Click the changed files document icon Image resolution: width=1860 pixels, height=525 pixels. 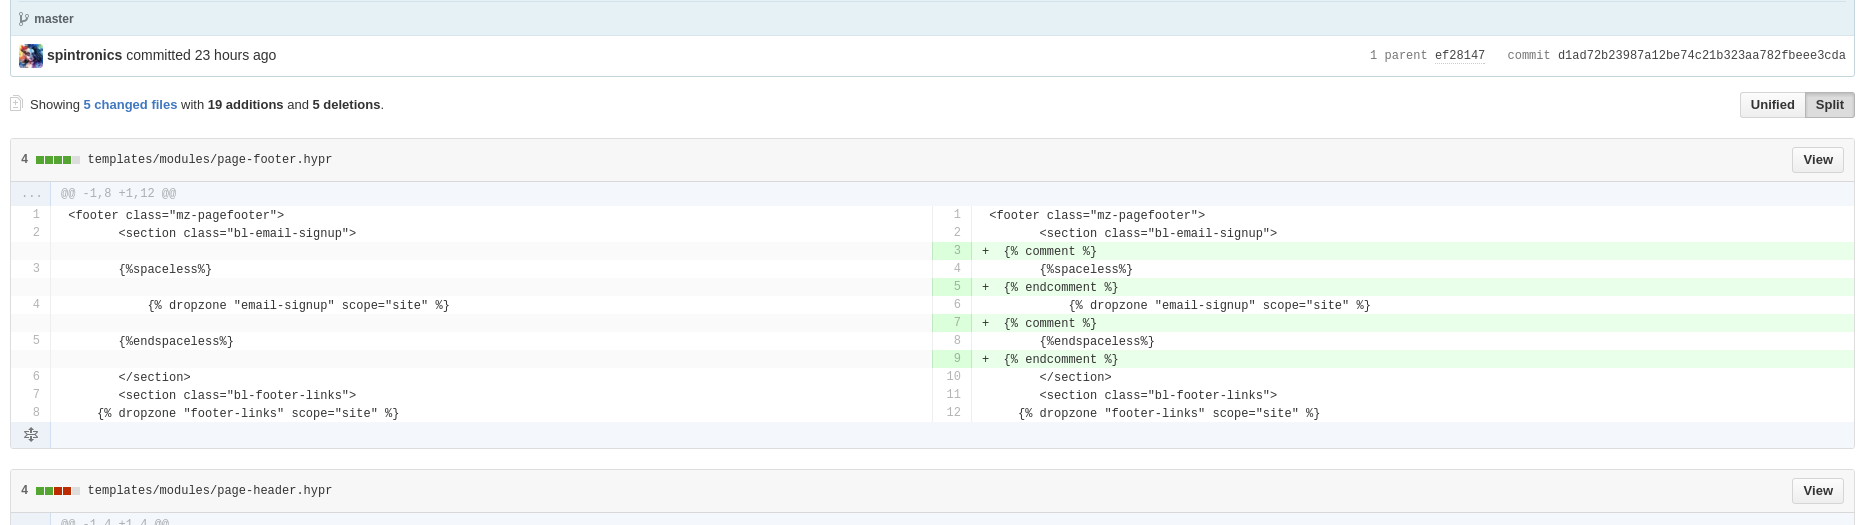pyautogui.click(x=16, y=104)
